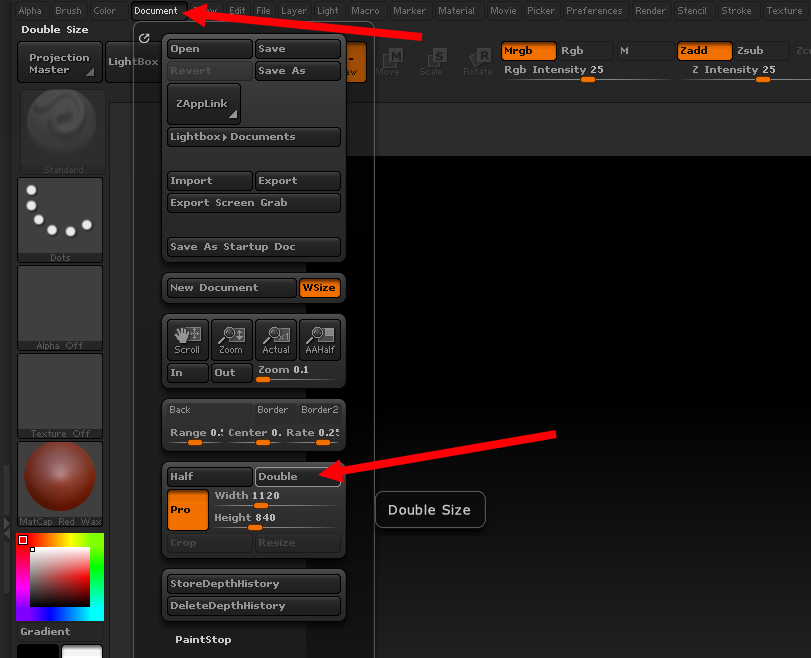811x658 pixels.
Task: Adjust the Z Intensity slider
Action: [x=744, y=73]
